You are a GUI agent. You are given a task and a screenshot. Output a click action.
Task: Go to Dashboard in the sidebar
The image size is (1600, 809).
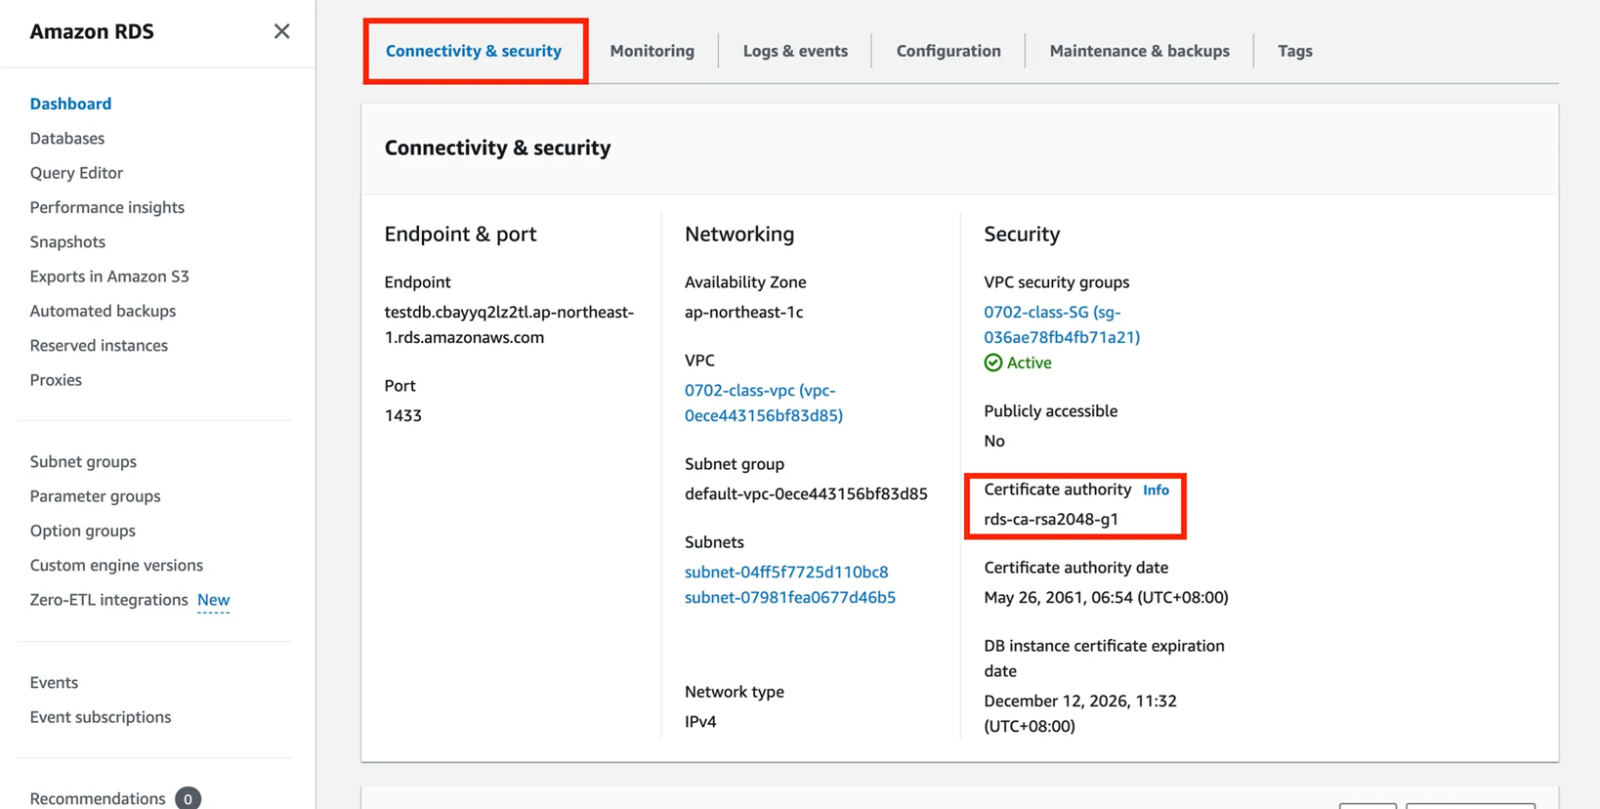pyautogui.click(x=71, y=104)
